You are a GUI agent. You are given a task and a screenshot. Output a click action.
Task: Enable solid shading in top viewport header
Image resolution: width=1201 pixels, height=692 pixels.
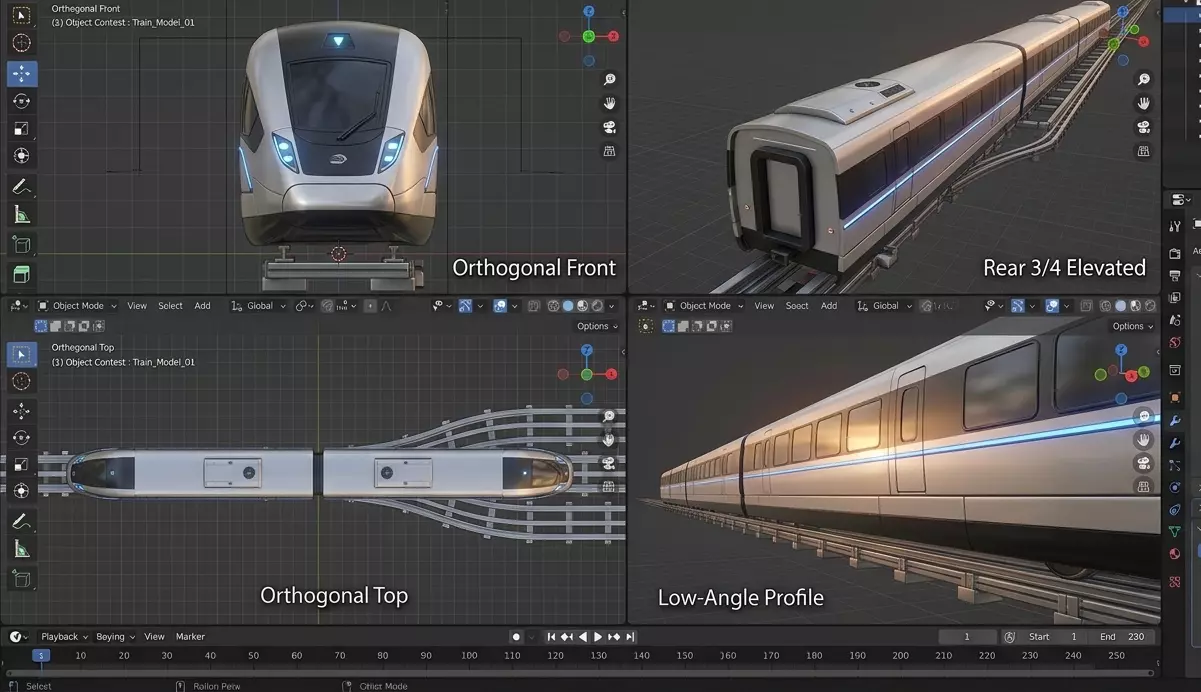[568, 306]
